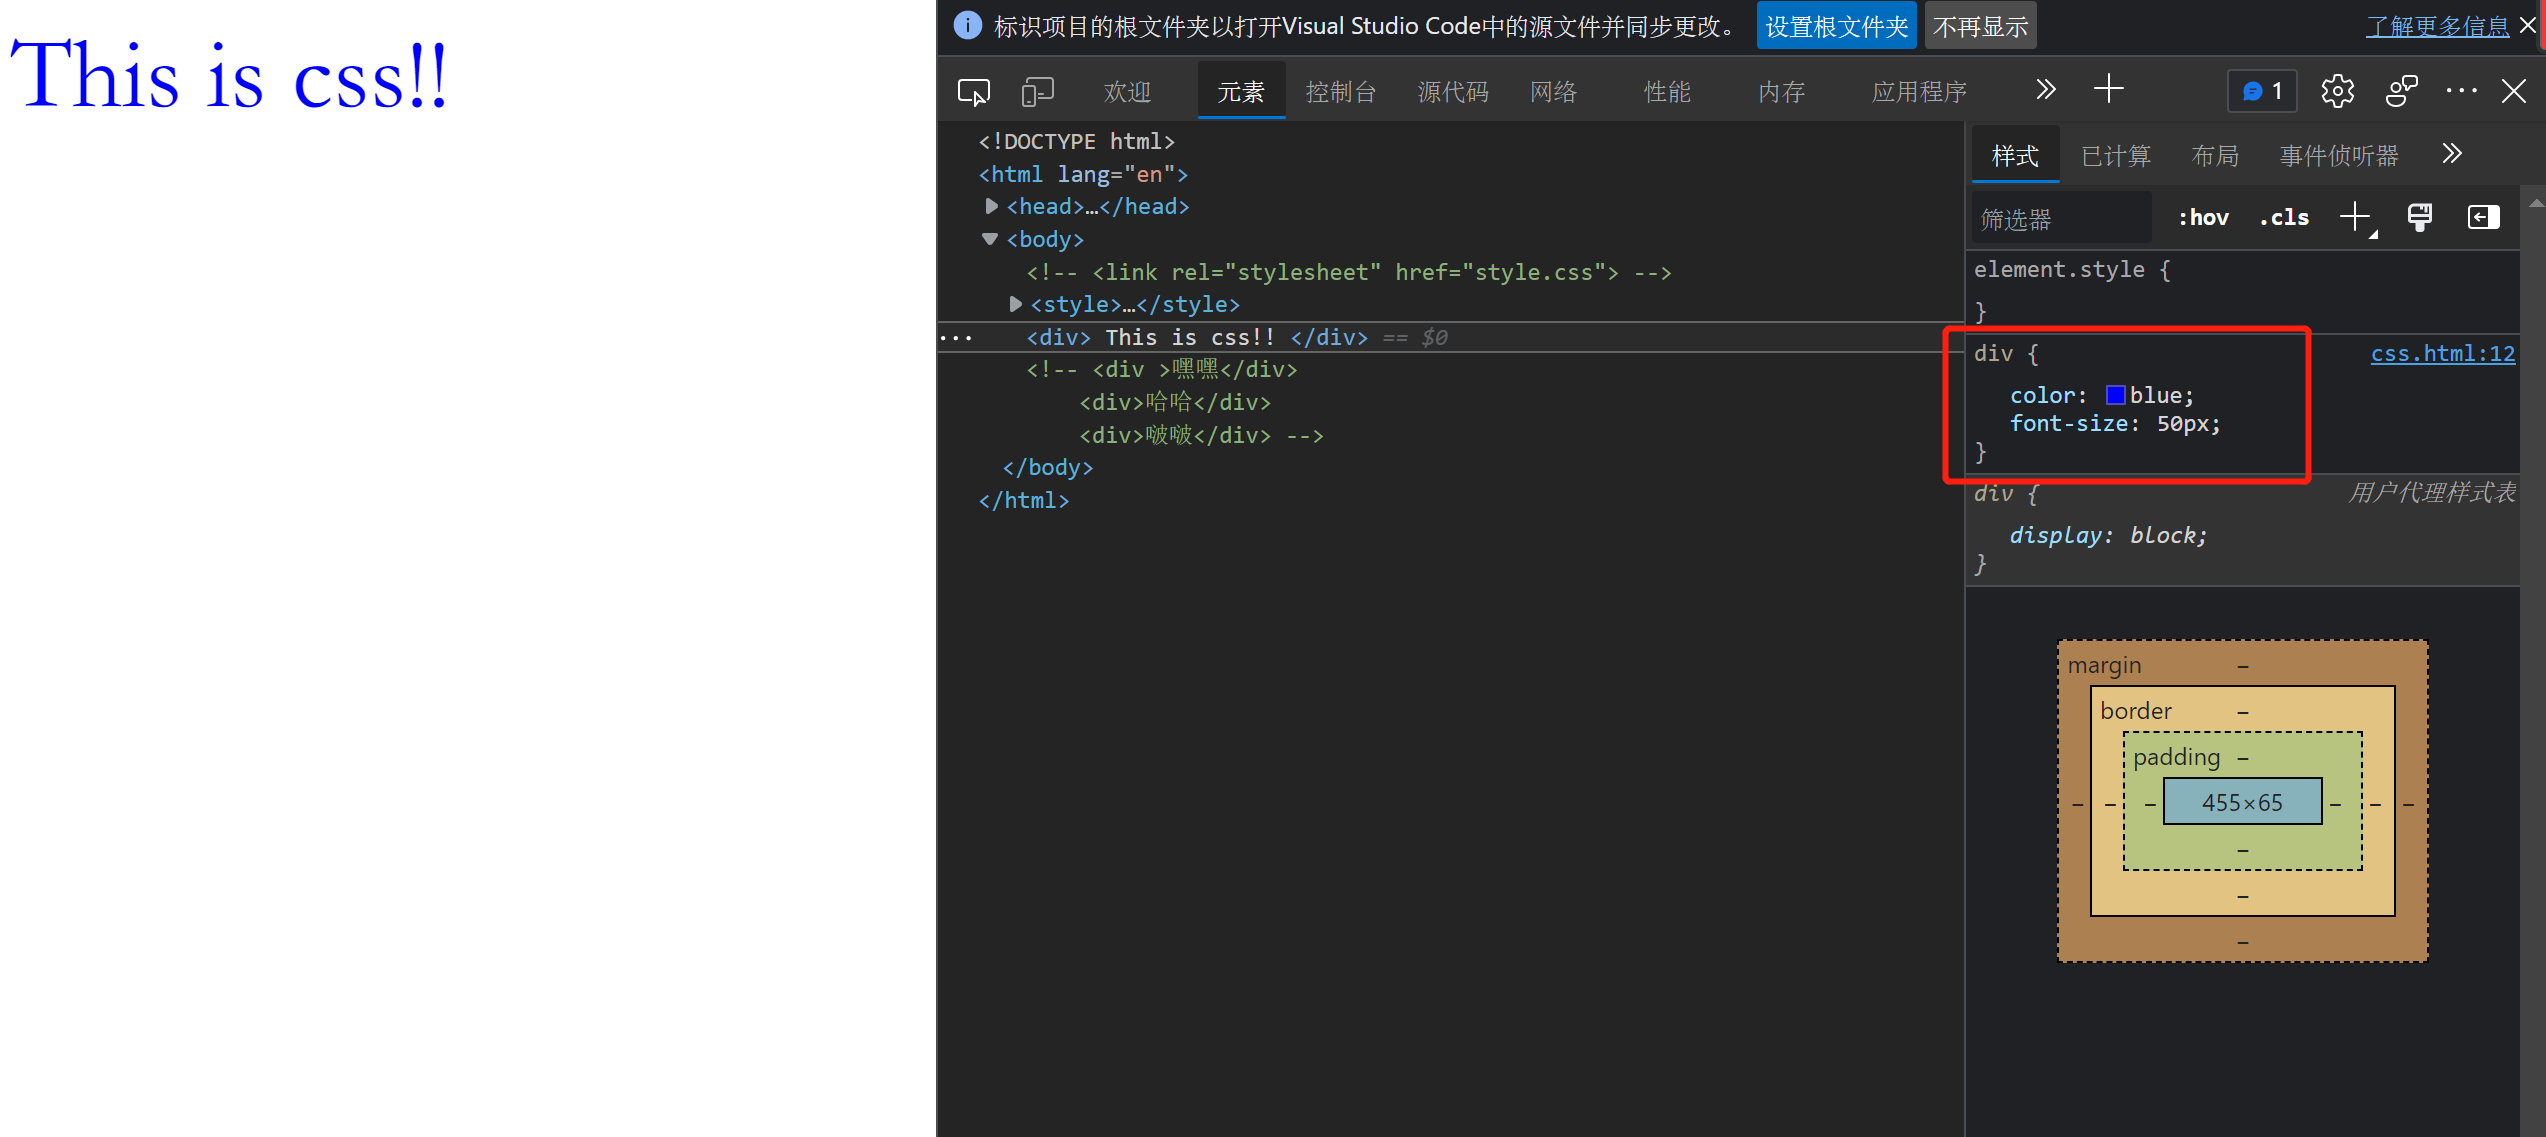Click the border label in box model
The image size is (2546, 1137).
pos(2135,711)
